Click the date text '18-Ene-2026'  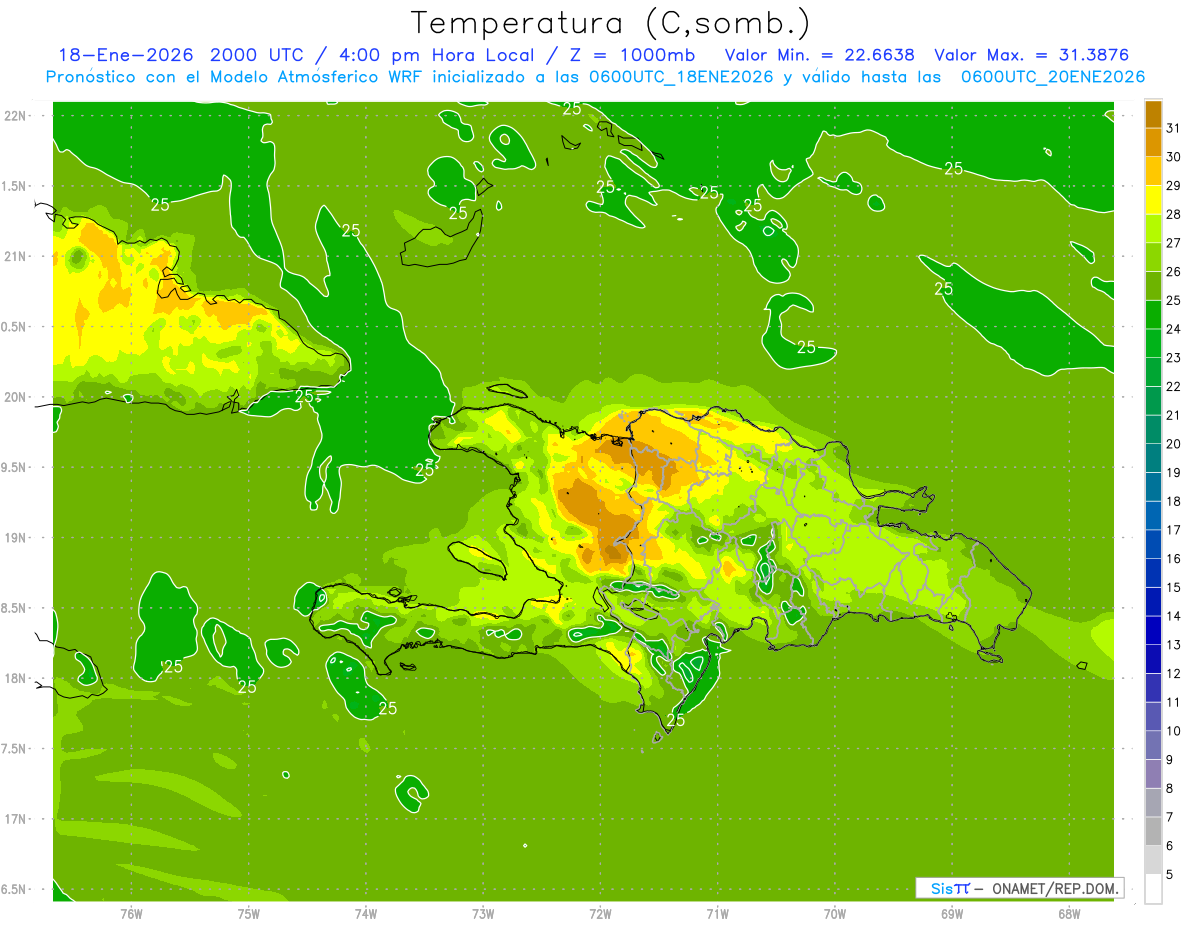point(127,55)
